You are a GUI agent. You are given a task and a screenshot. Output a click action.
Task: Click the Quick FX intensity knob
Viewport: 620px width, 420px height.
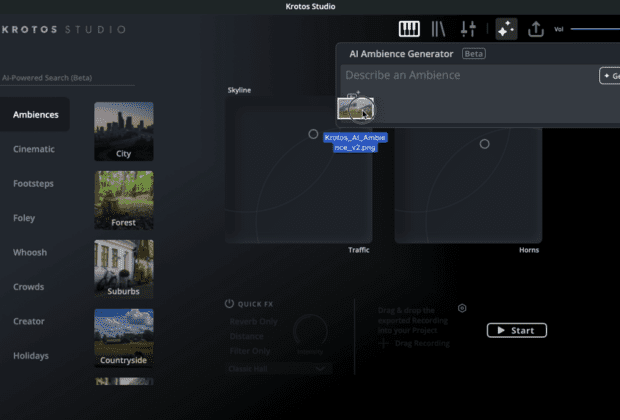coord(310,331)
